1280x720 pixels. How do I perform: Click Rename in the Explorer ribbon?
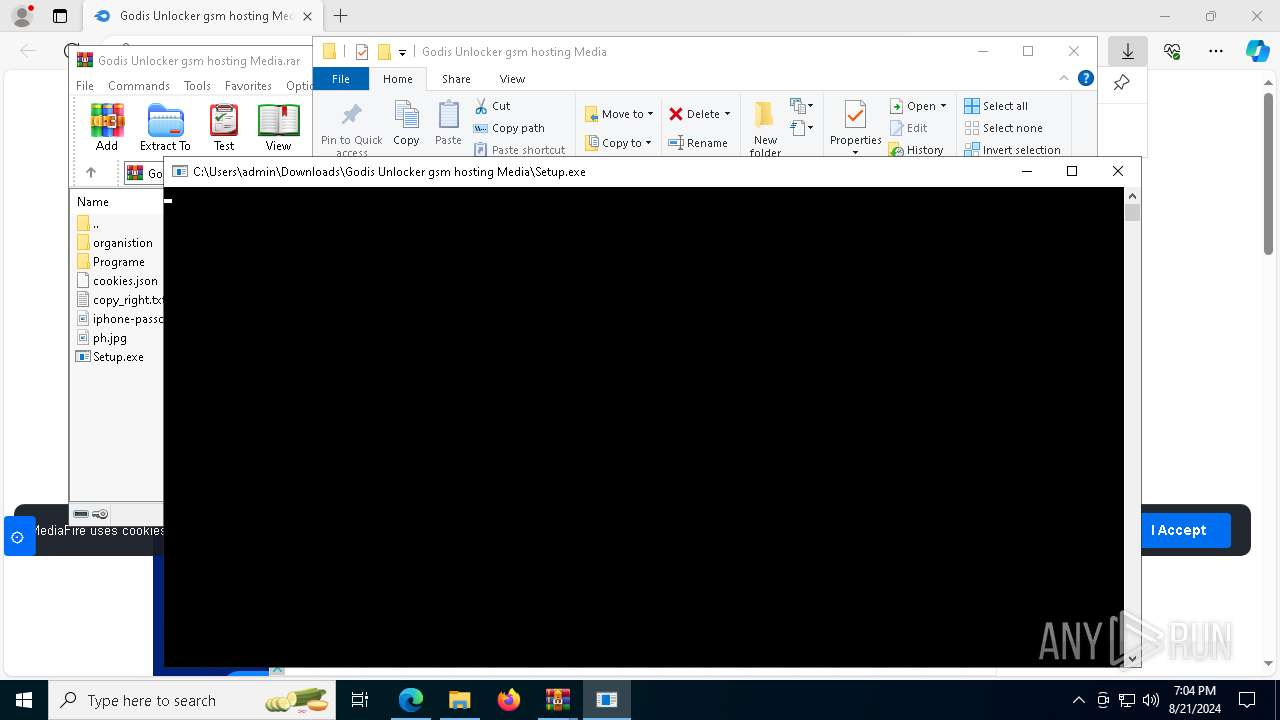698,143
